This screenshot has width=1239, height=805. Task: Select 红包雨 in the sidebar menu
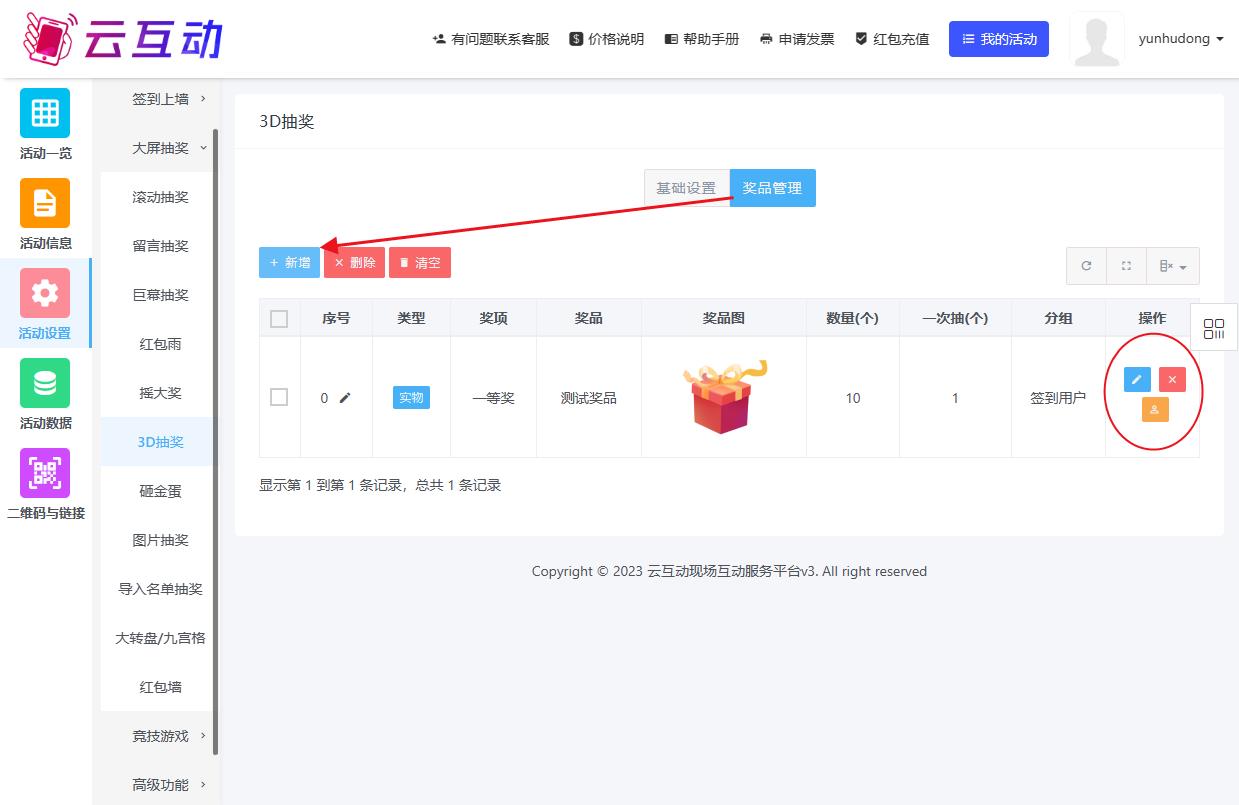pos(160,344)
